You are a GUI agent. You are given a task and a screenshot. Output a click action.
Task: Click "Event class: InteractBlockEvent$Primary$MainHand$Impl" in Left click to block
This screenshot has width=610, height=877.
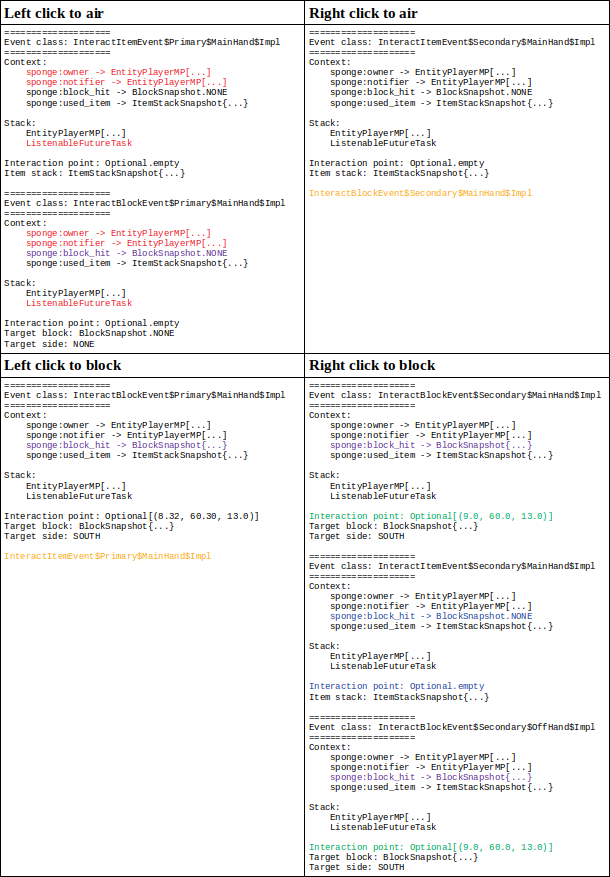coord(144,395)
